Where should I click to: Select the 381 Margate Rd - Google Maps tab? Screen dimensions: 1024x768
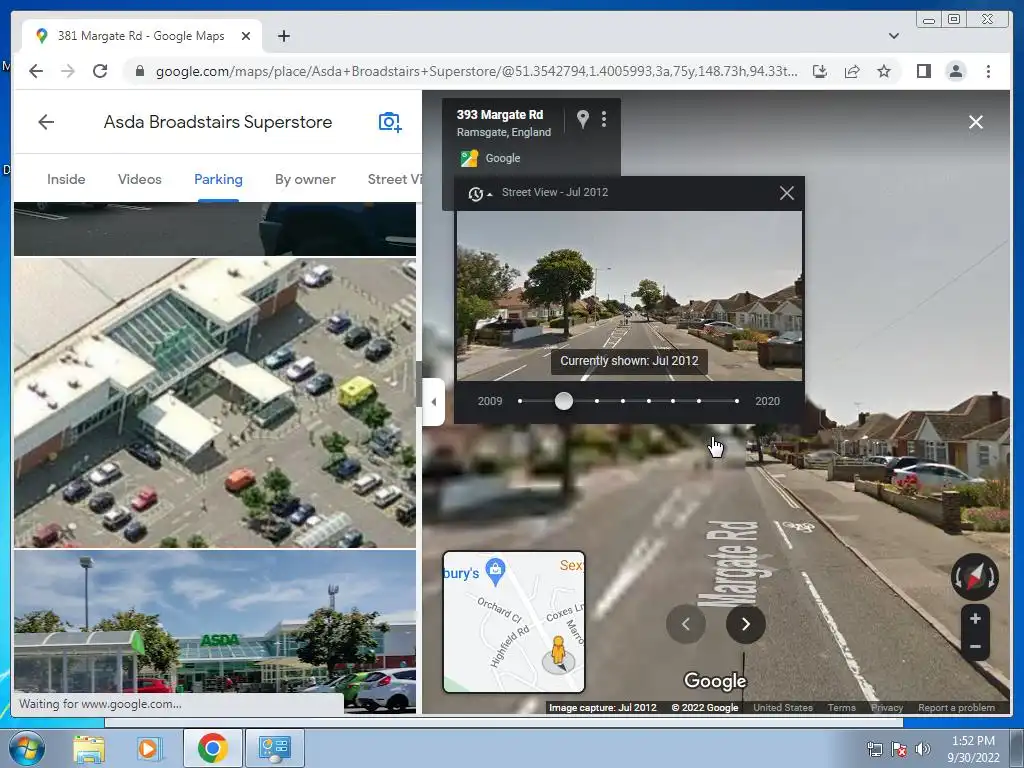click(141, 36)
